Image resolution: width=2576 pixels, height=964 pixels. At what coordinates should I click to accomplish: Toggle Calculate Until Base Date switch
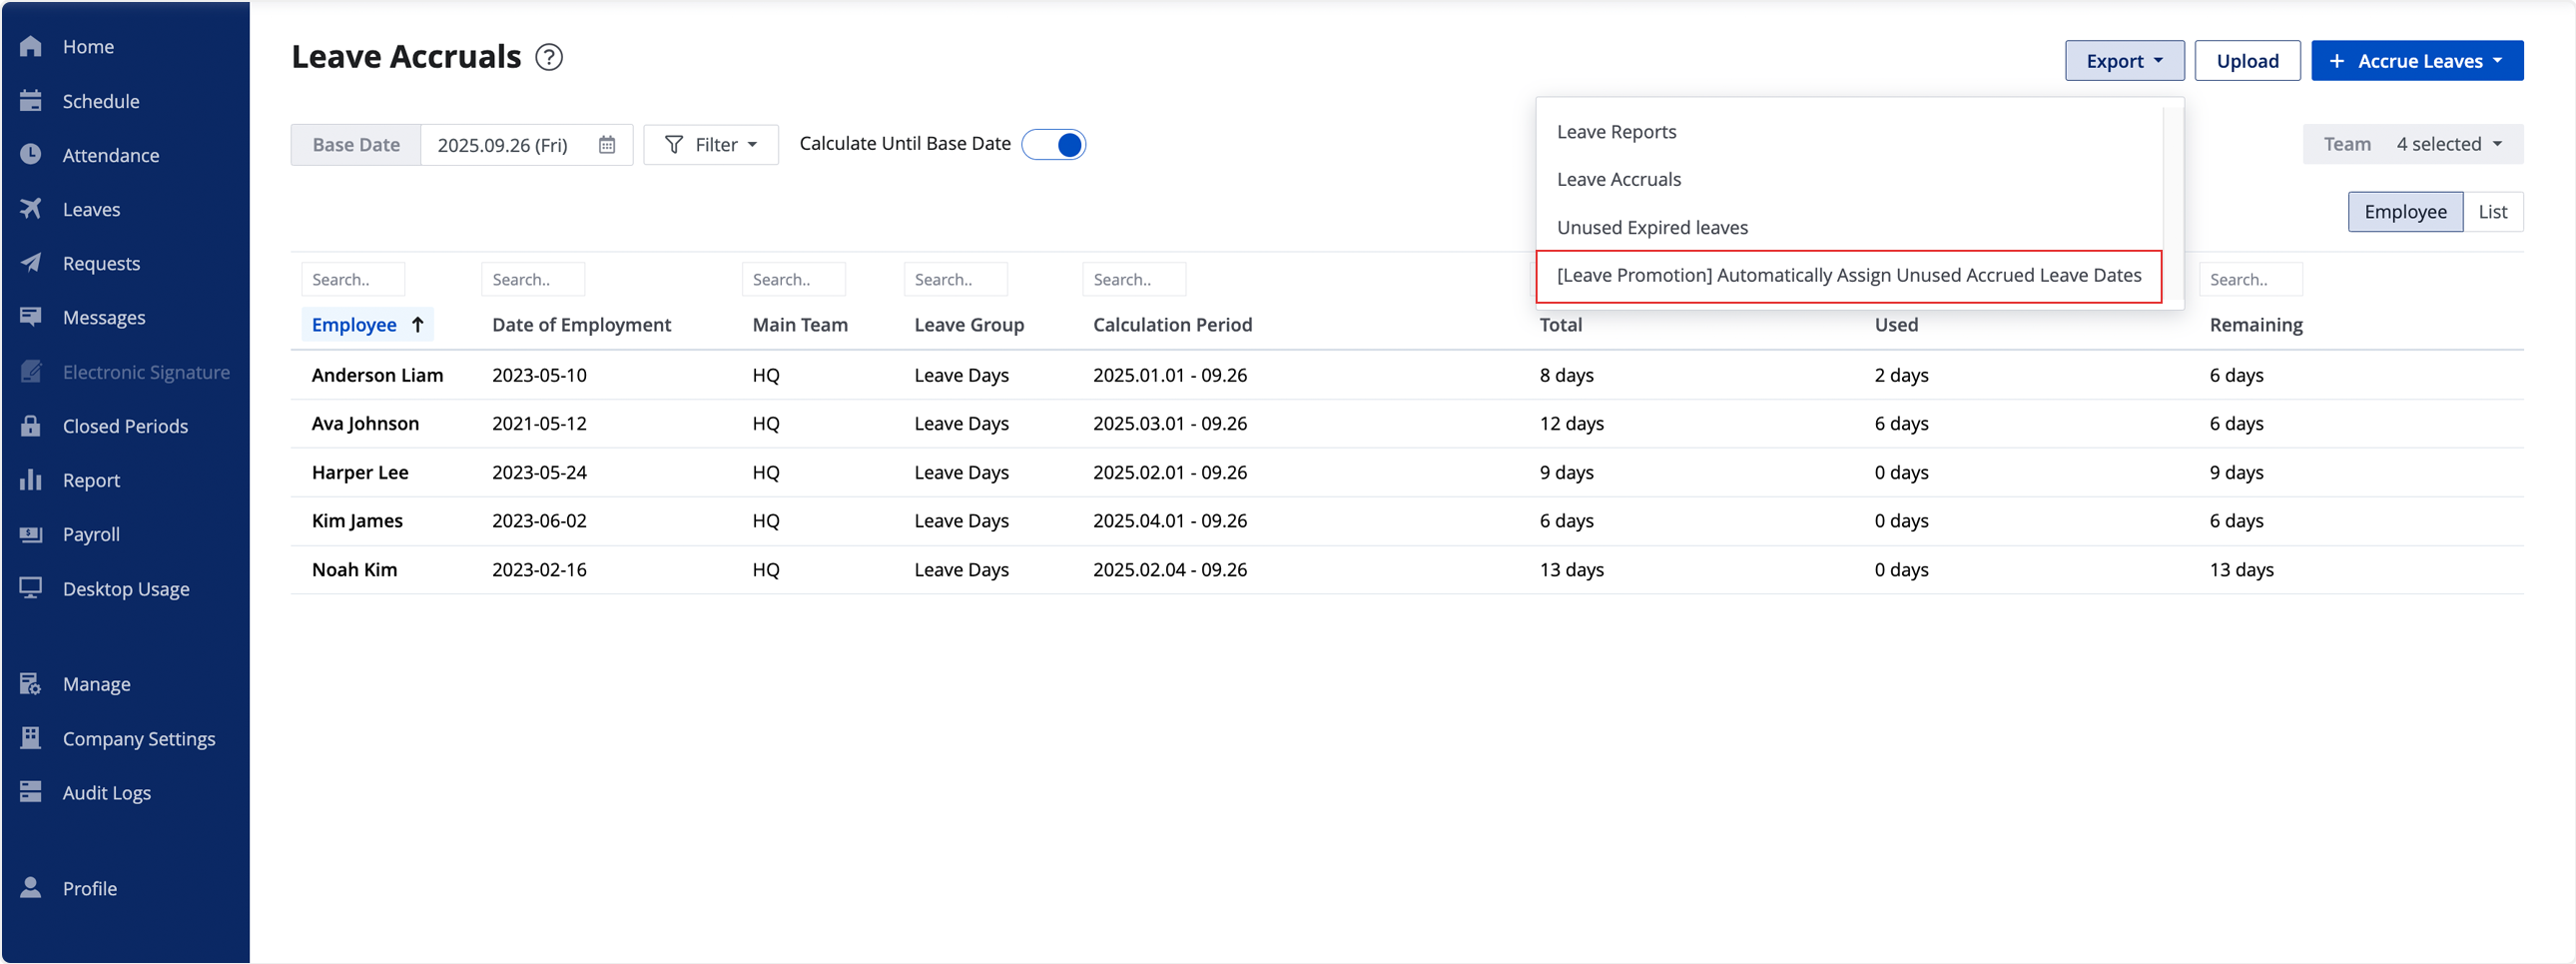point(1054,145)
